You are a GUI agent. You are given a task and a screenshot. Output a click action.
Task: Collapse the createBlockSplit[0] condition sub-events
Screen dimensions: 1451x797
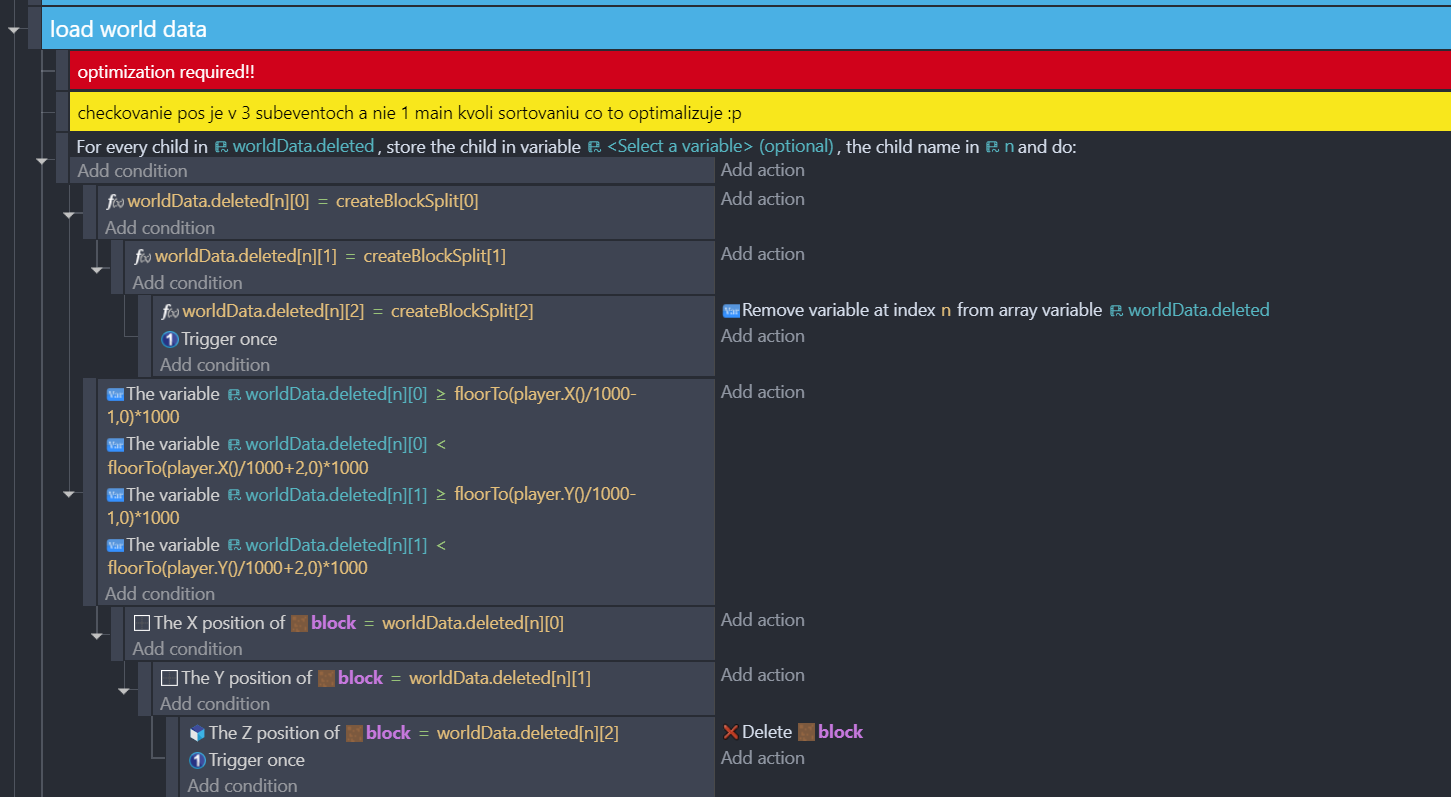coord(69,214)
